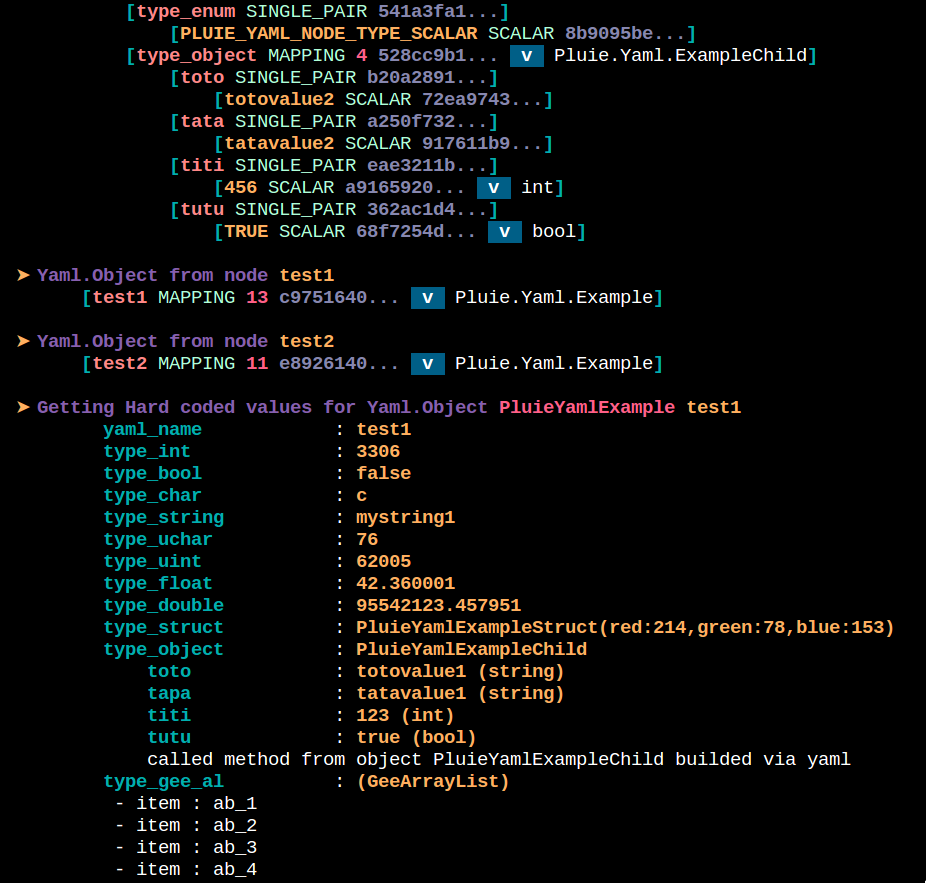This screenshot has height=883, width=926.
Task: Click the V badge before bool
Action: (505, 232)
